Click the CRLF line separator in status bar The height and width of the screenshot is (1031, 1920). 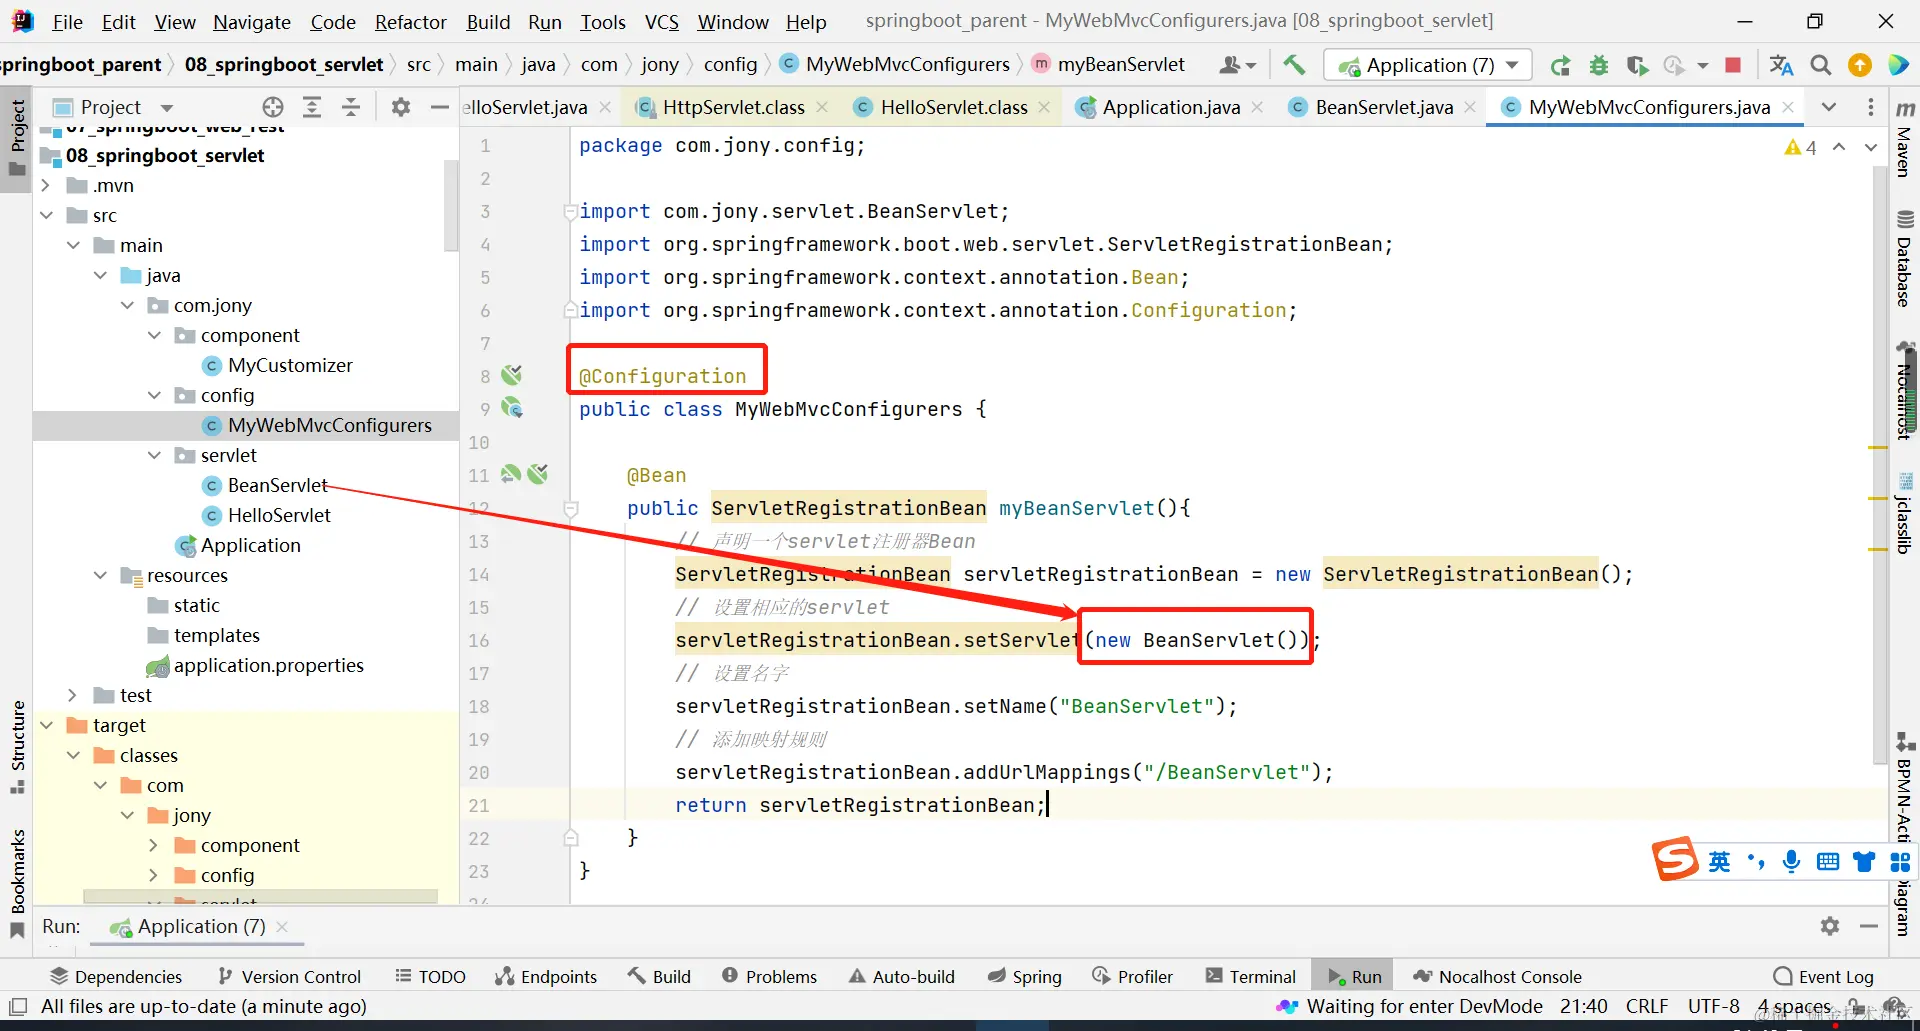coord(1647,1006)
